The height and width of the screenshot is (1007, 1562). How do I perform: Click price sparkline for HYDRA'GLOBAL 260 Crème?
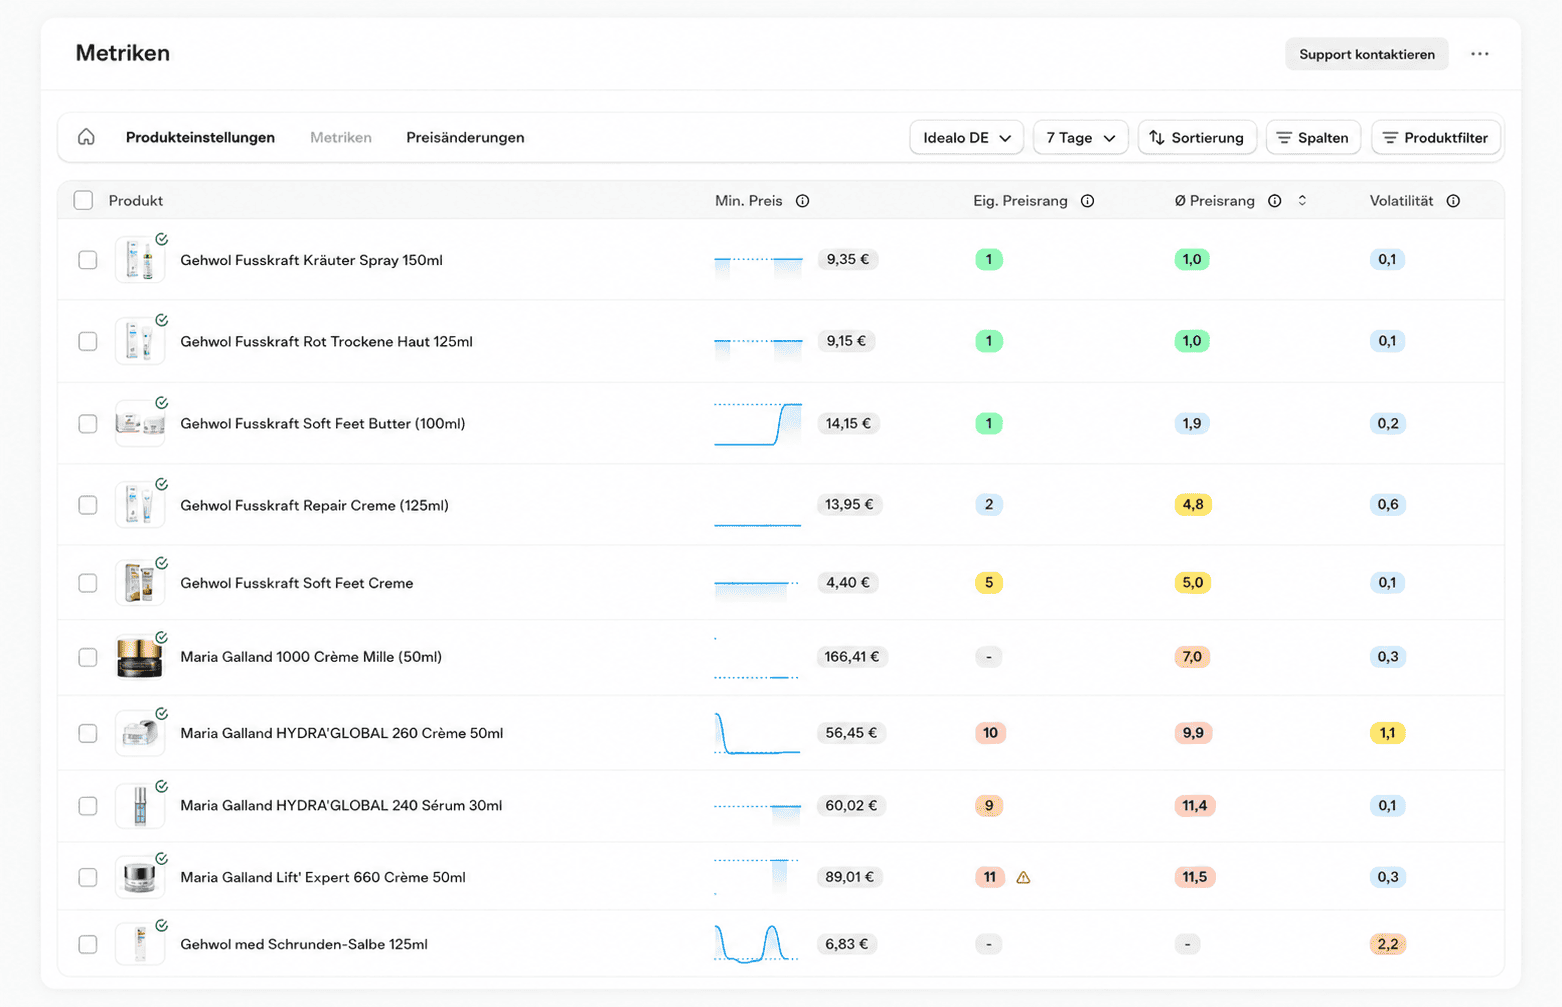[758, 733]
